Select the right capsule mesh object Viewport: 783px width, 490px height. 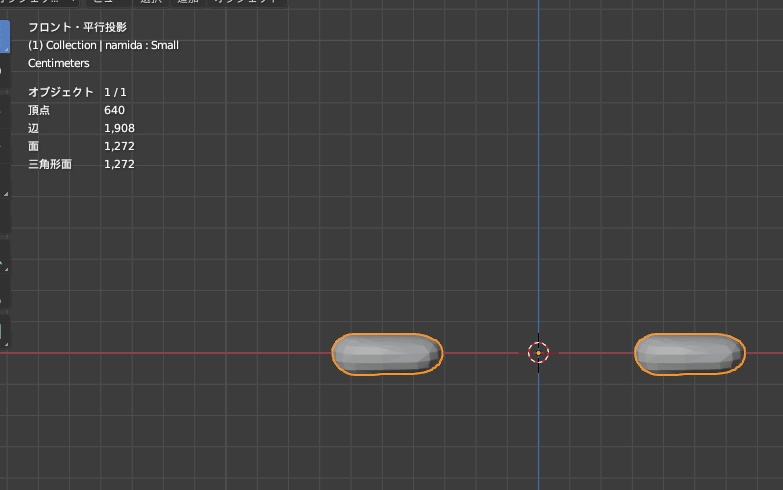point(690,354)
